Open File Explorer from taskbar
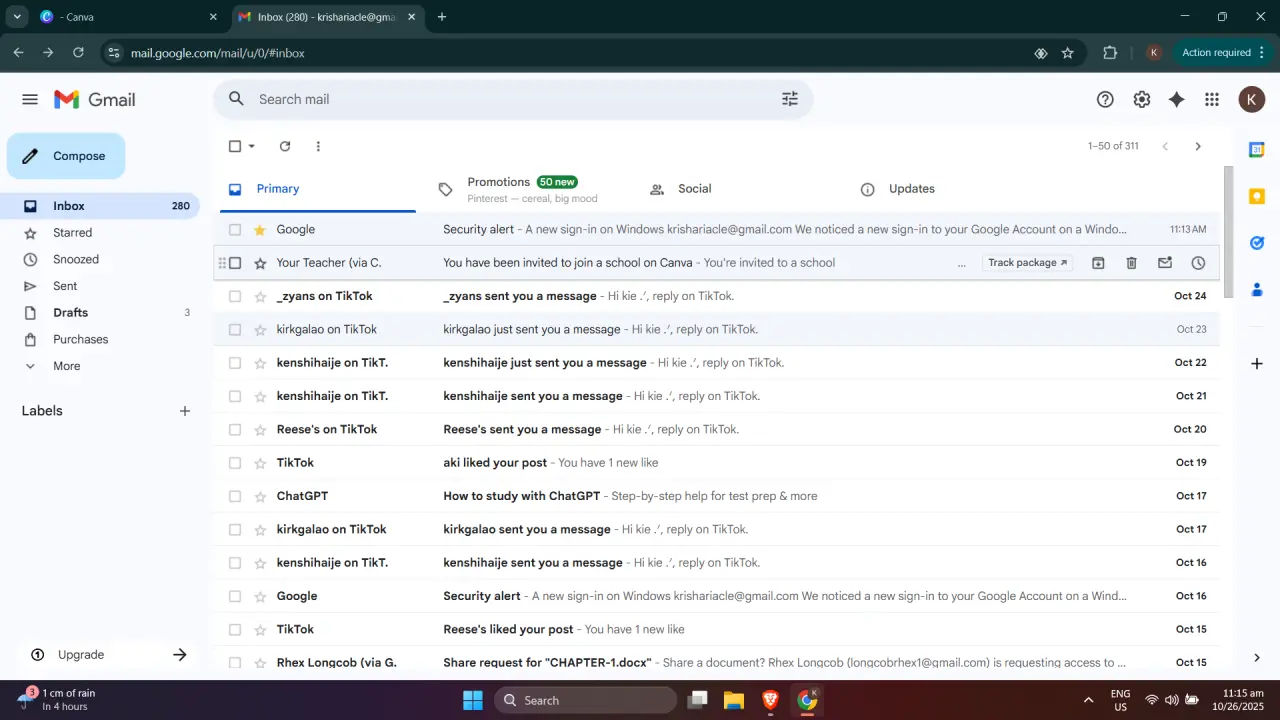Screen dimensions: 1280x720 pos(734,700)
